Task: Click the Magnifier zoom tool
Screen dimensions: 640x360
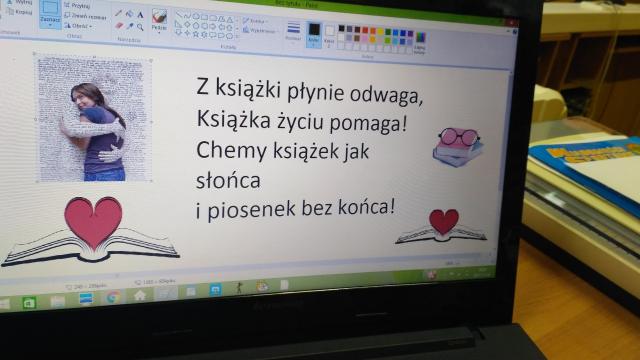Action: (x=140, y=27)
